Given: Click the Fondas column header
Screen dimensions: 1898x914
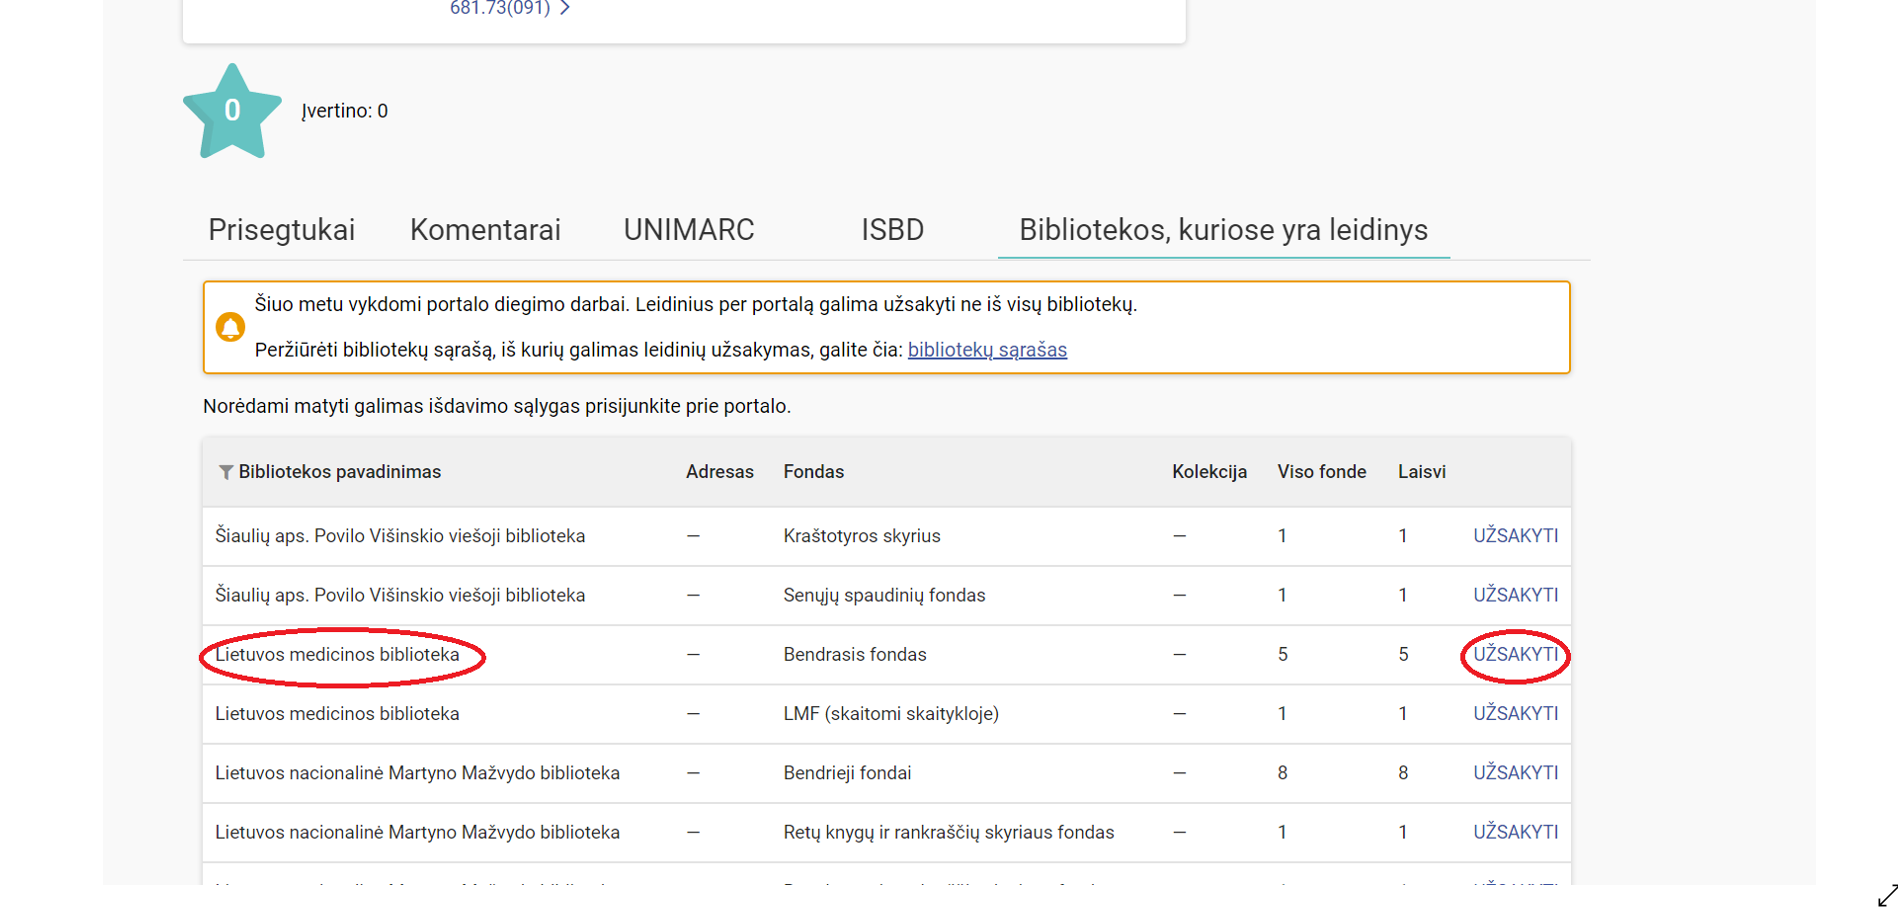Looking at the screenshot, I should (813, 472).
